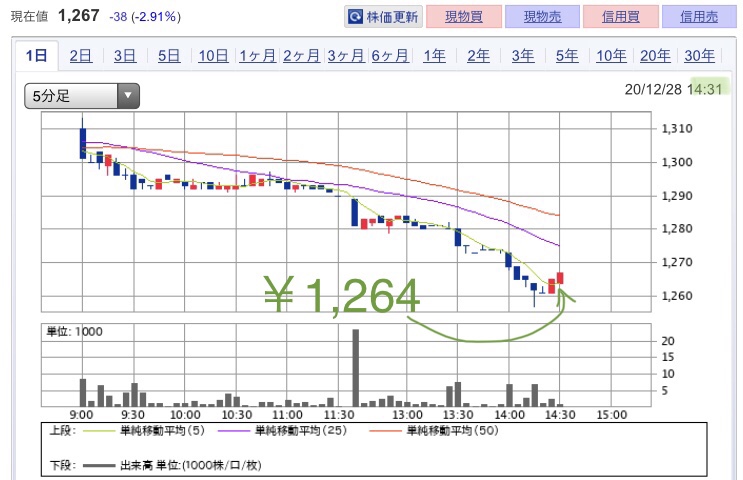Switch to the 5年 chart tab
This screenshot has height=480, width=743.
pyautogui.click(x=567, y=56)
